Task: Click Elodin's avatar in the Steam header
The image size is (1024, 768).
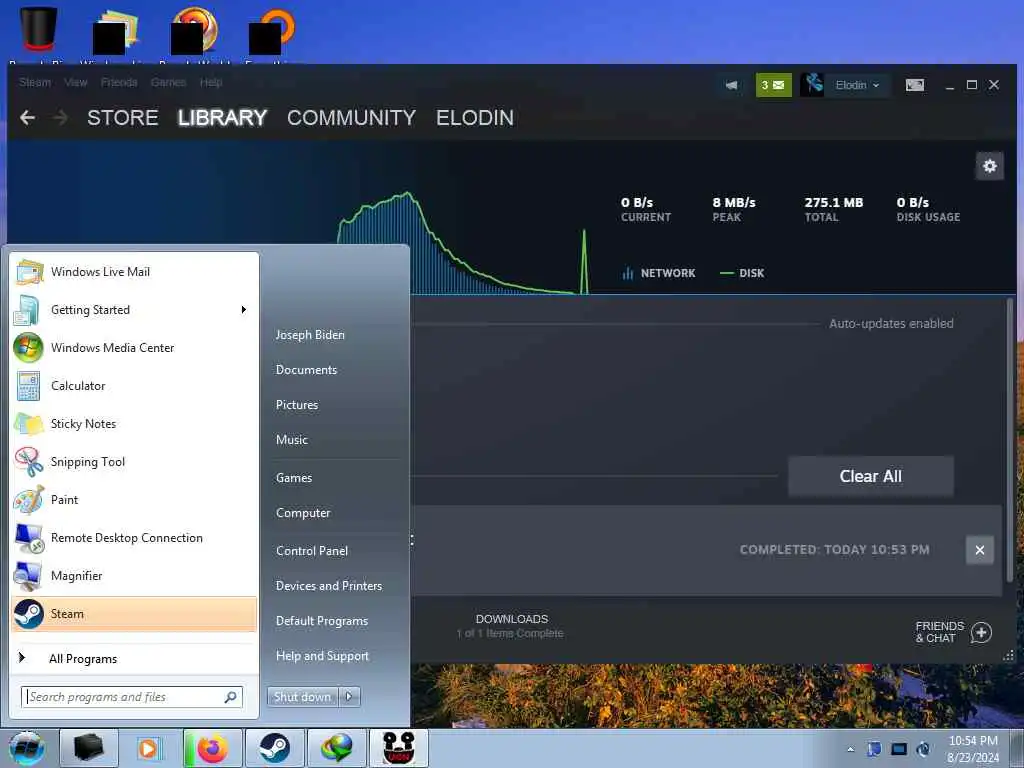Action: [812, 85]
